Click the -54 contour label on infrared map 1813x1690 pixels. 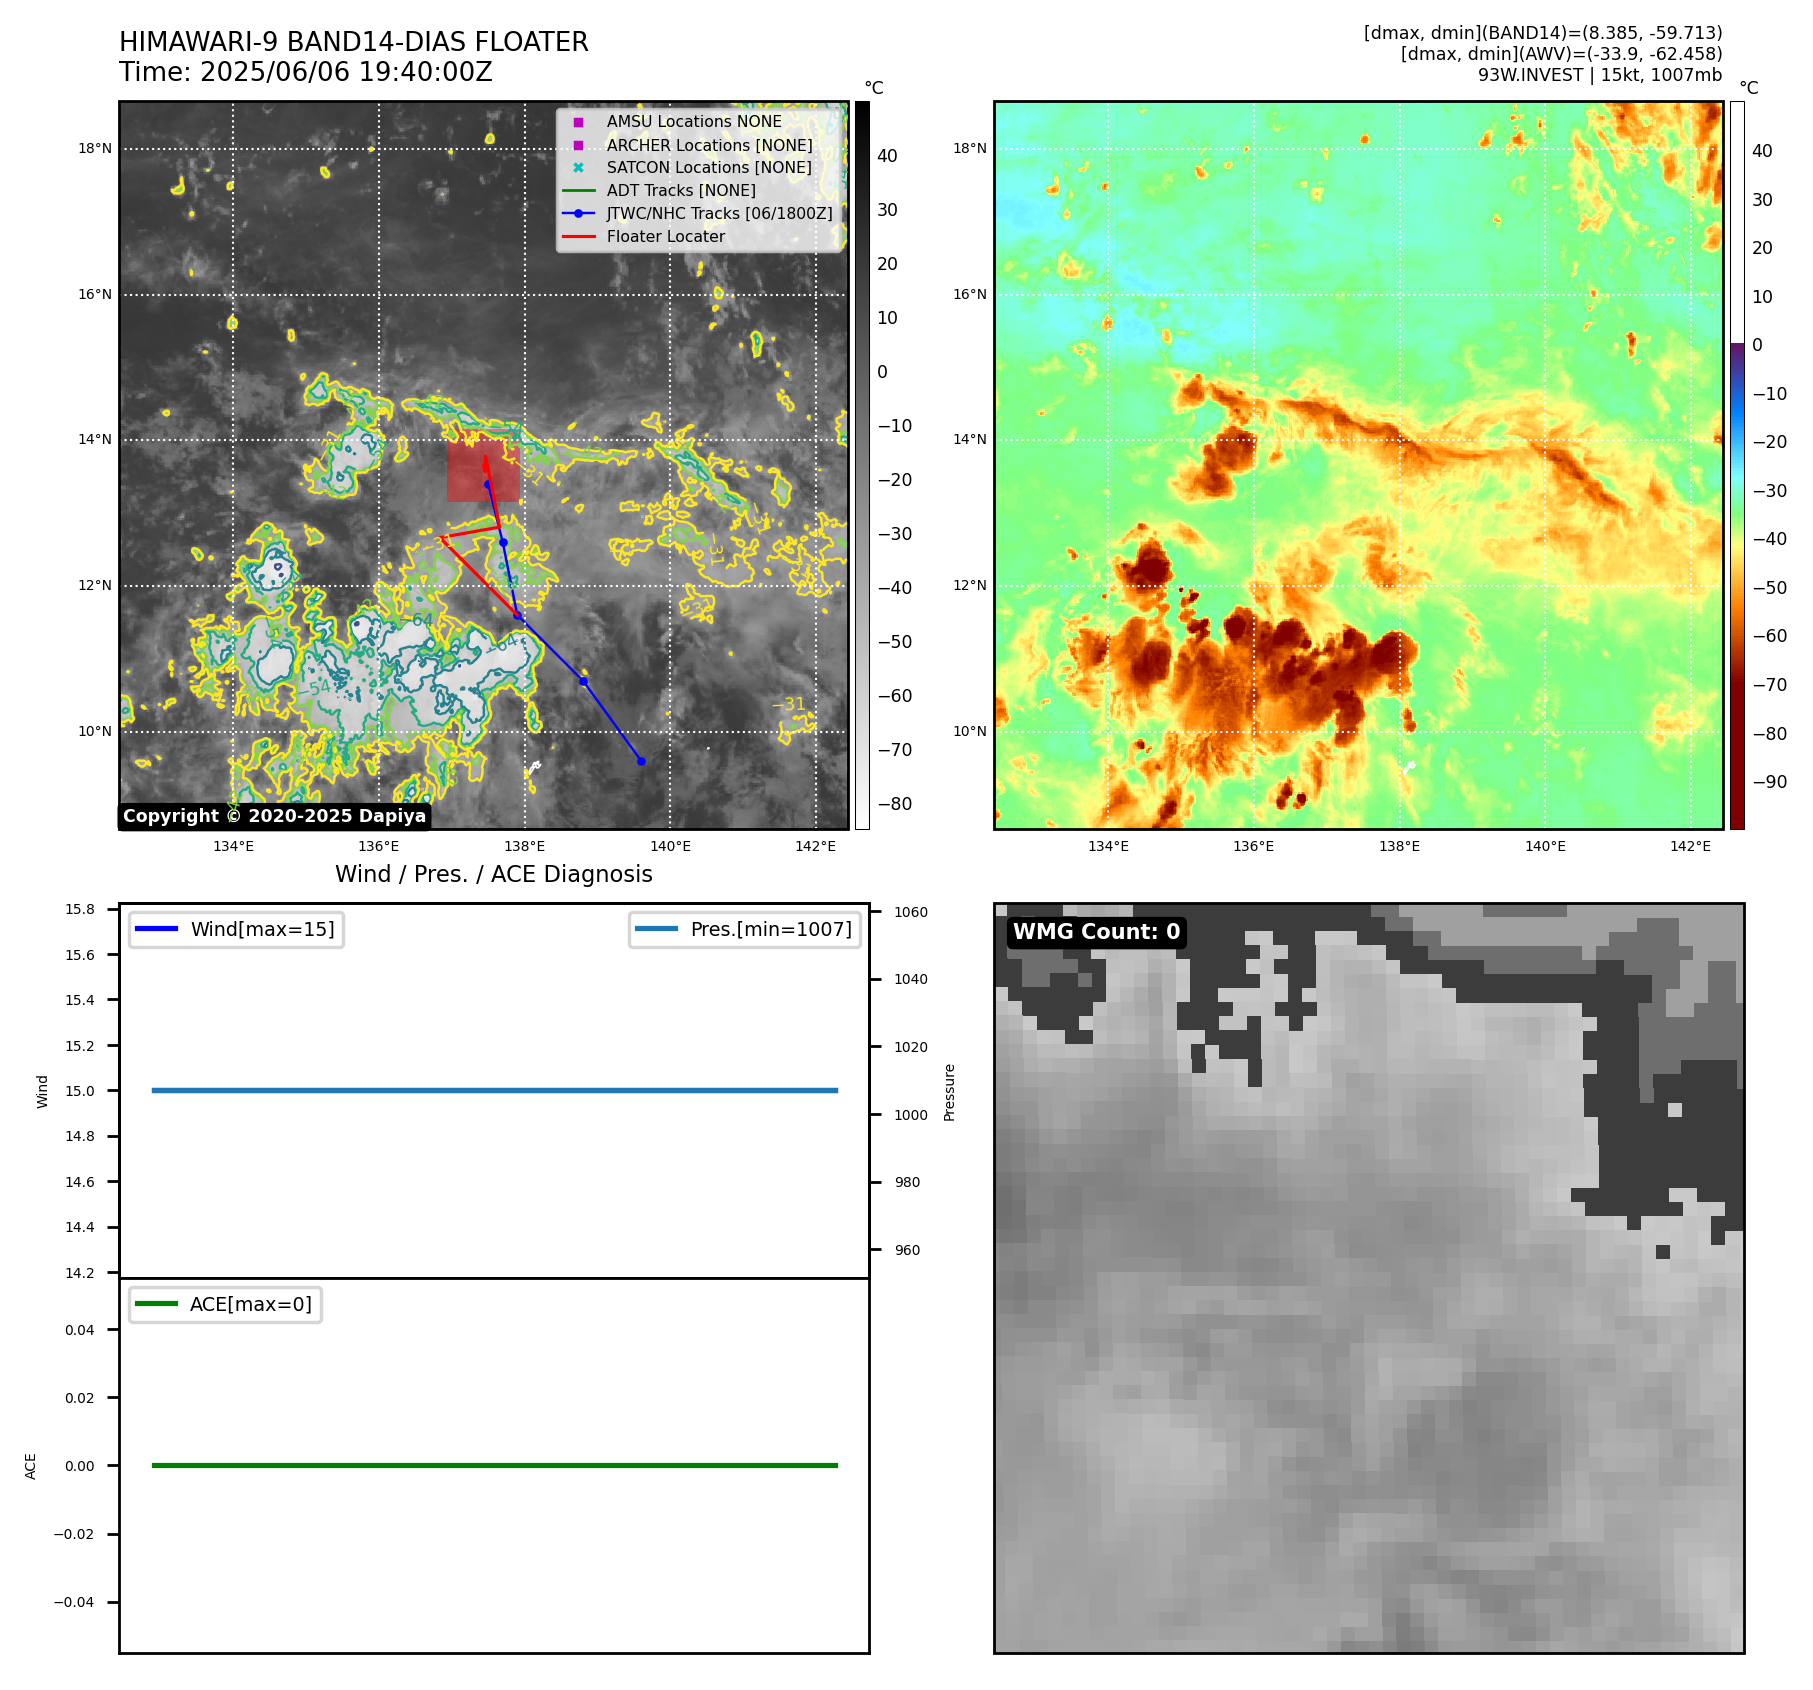315,689
